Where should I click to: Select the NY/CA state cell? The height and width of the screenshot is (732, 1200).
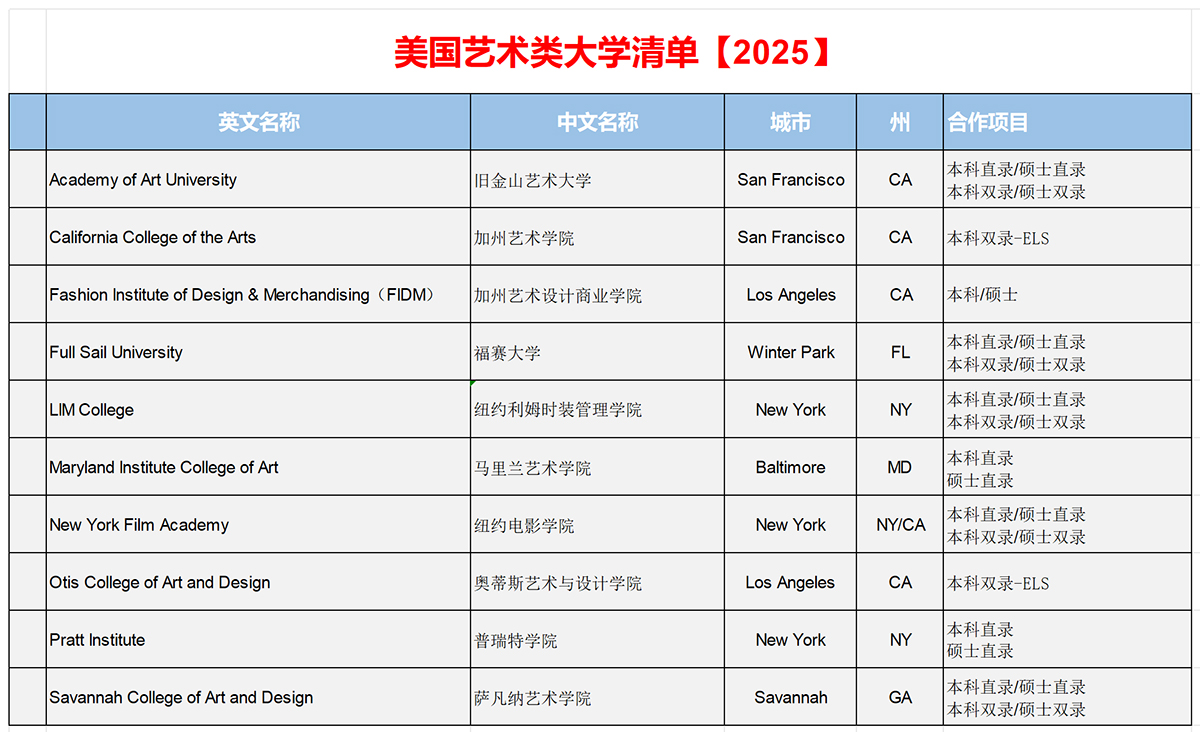pos(899,524)
